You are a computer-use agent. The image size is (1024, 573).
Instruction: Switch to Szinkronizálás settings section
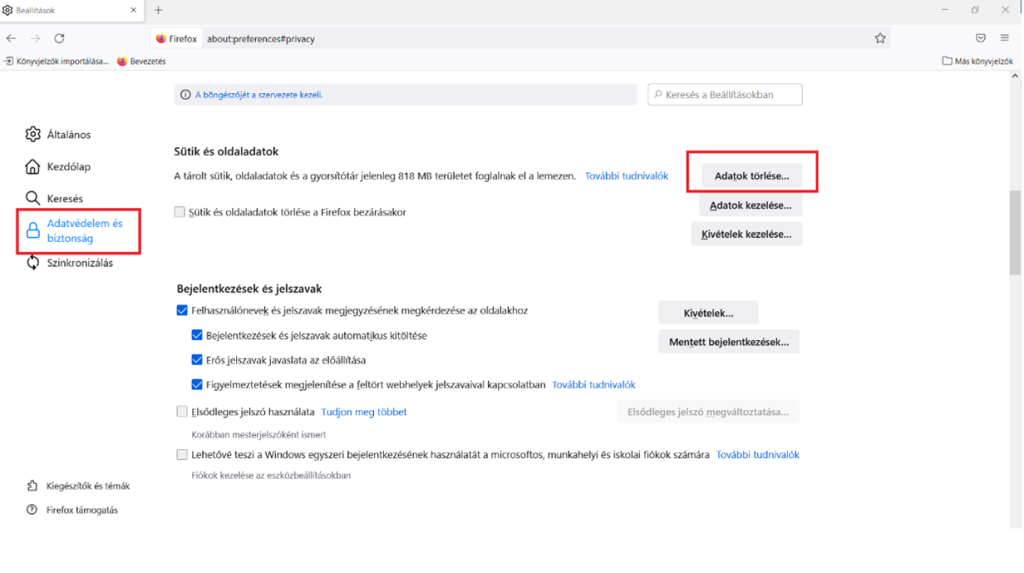click(x=79, y=263)
